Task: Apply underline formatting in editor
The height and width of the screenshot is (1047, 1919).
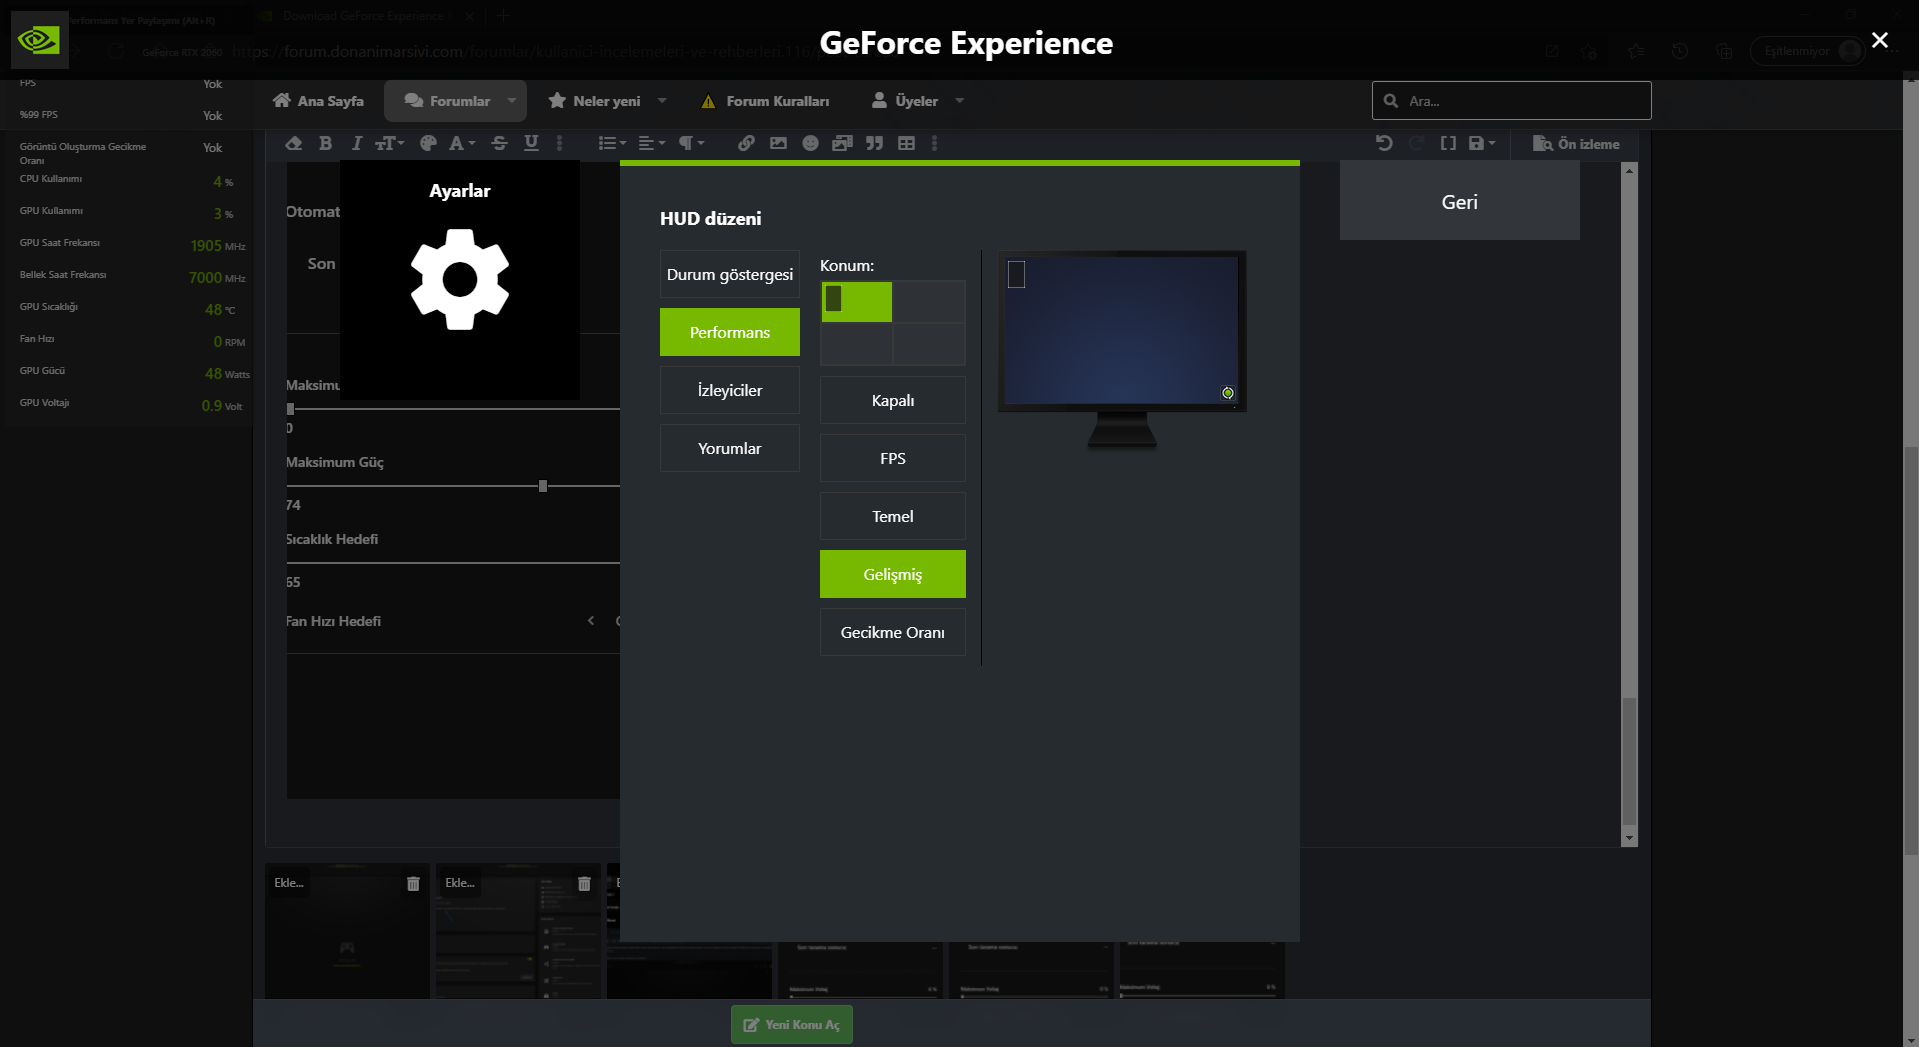Action: 531,143
